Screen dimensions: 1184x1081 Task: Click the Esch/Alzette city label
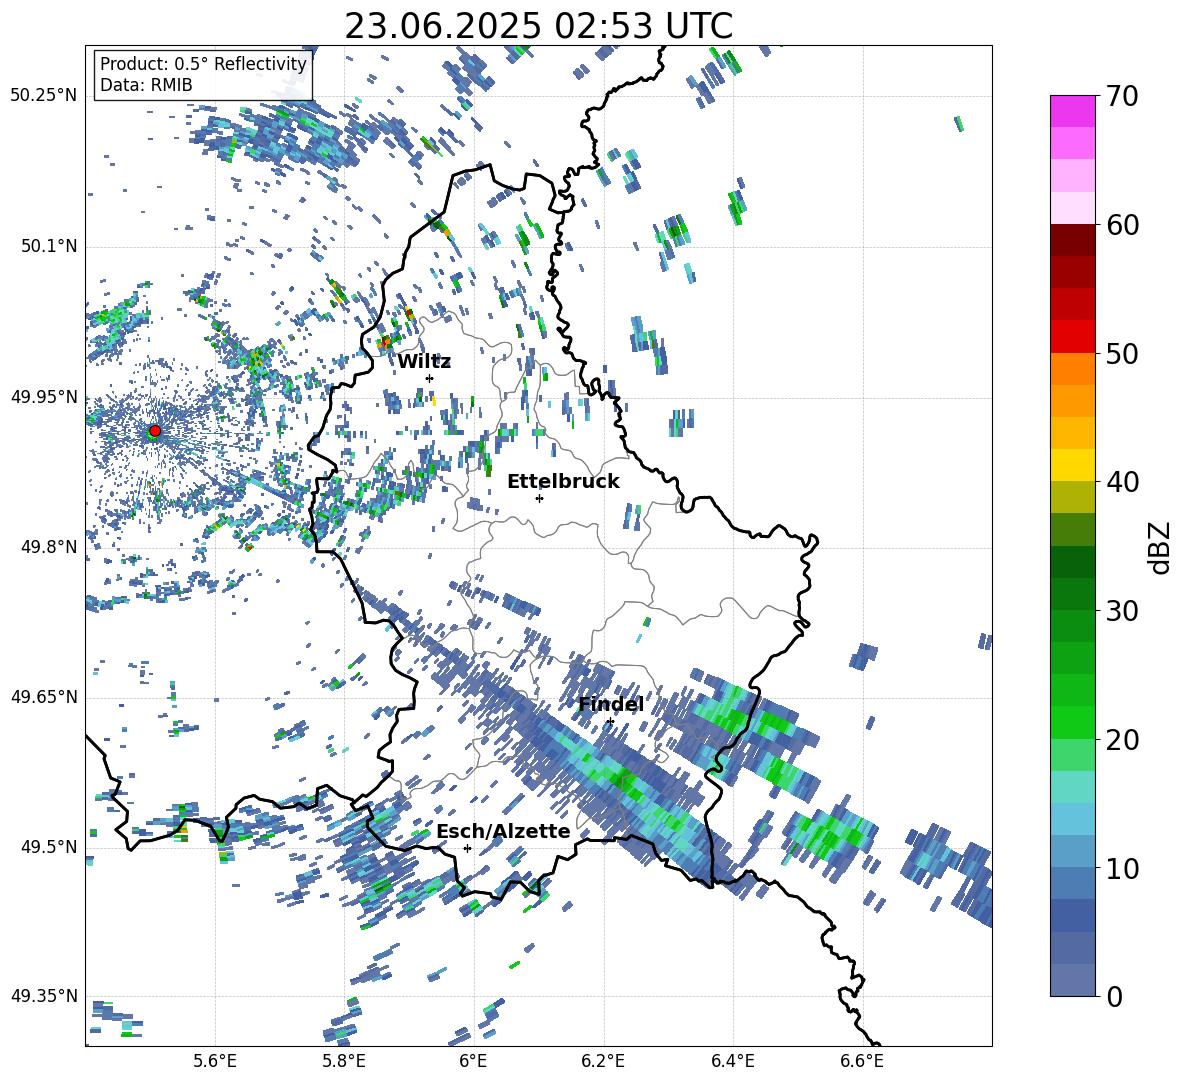(x=503, y=832)
